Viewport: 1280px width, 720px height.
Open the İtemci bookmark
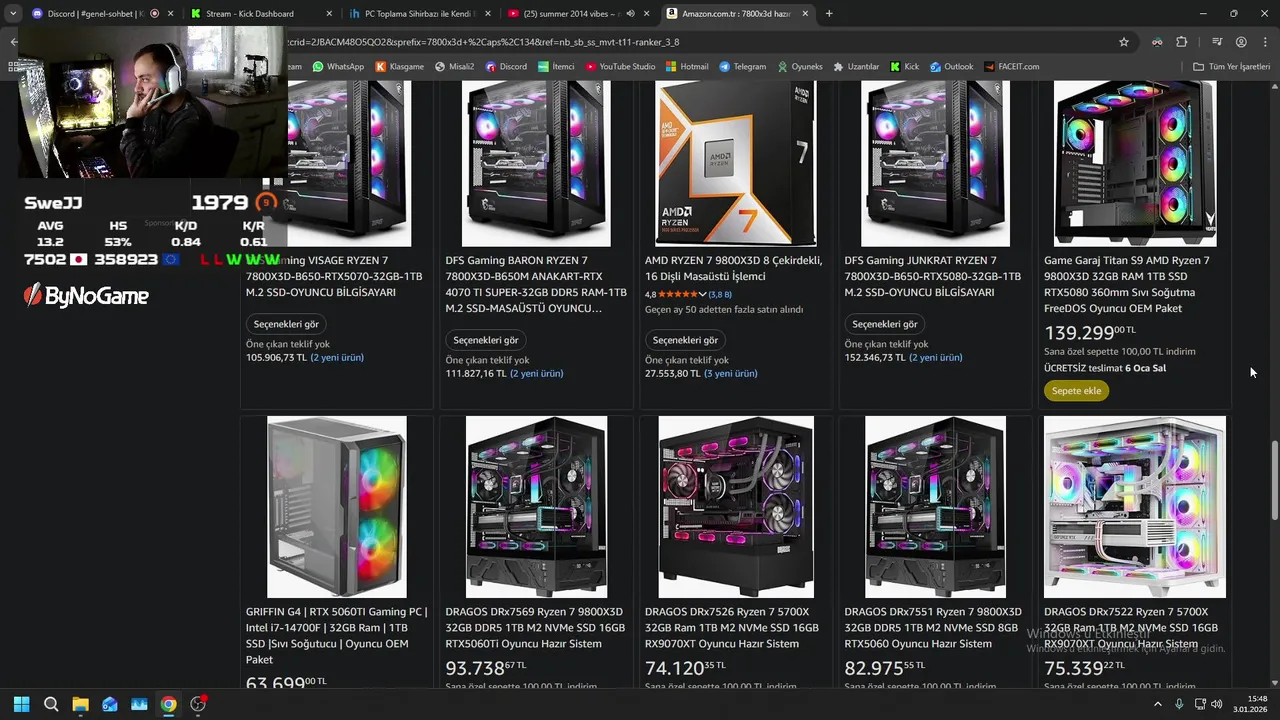click(x=556, y=67)
